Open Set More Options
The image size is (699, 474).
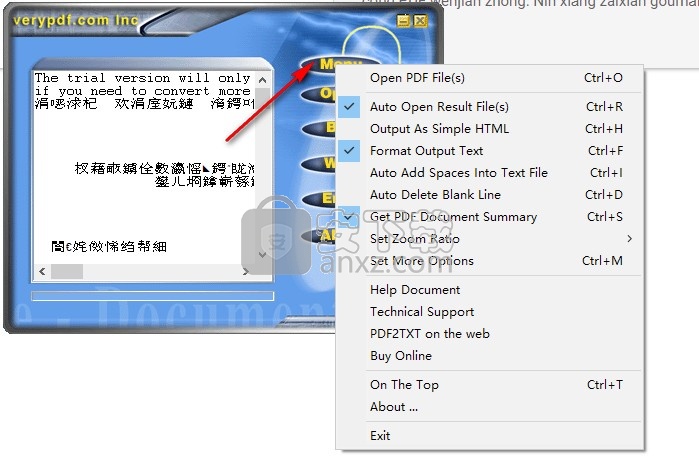pyautogui.click(x=489, y=260)
